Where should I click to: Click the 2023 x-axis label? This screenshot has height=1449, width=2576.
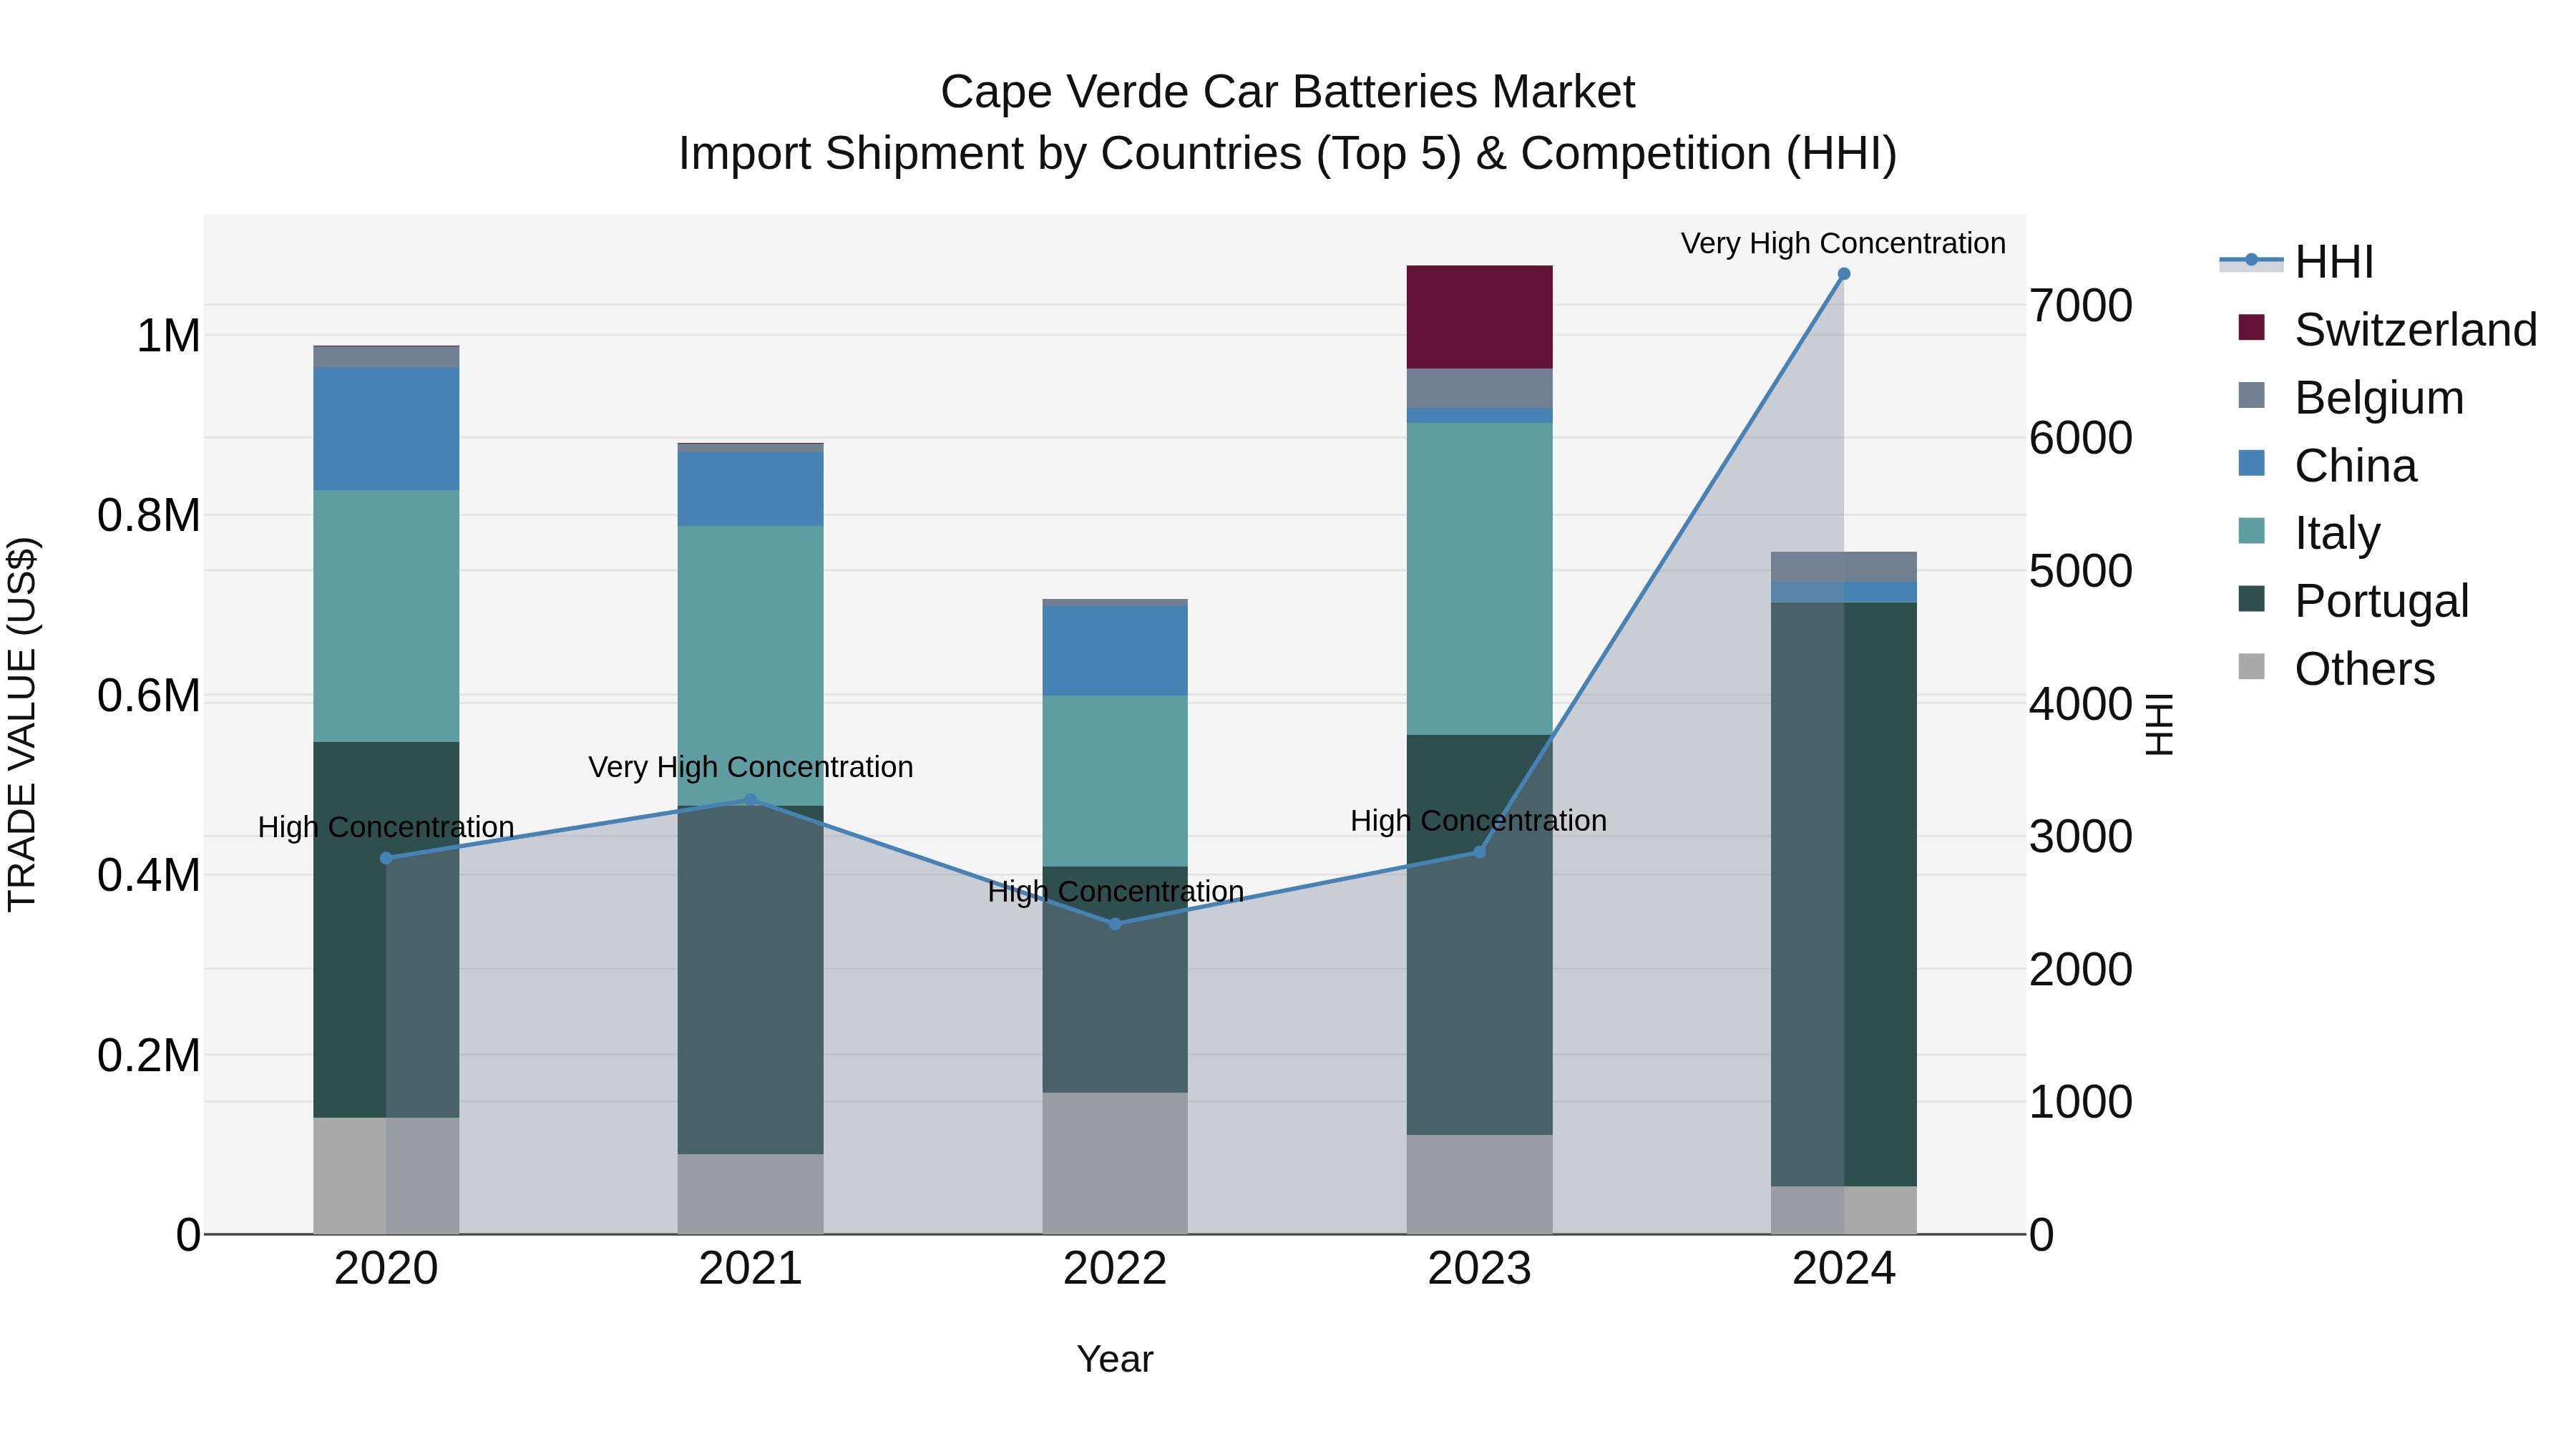pyautogui.click(x=1480, y=1269)
